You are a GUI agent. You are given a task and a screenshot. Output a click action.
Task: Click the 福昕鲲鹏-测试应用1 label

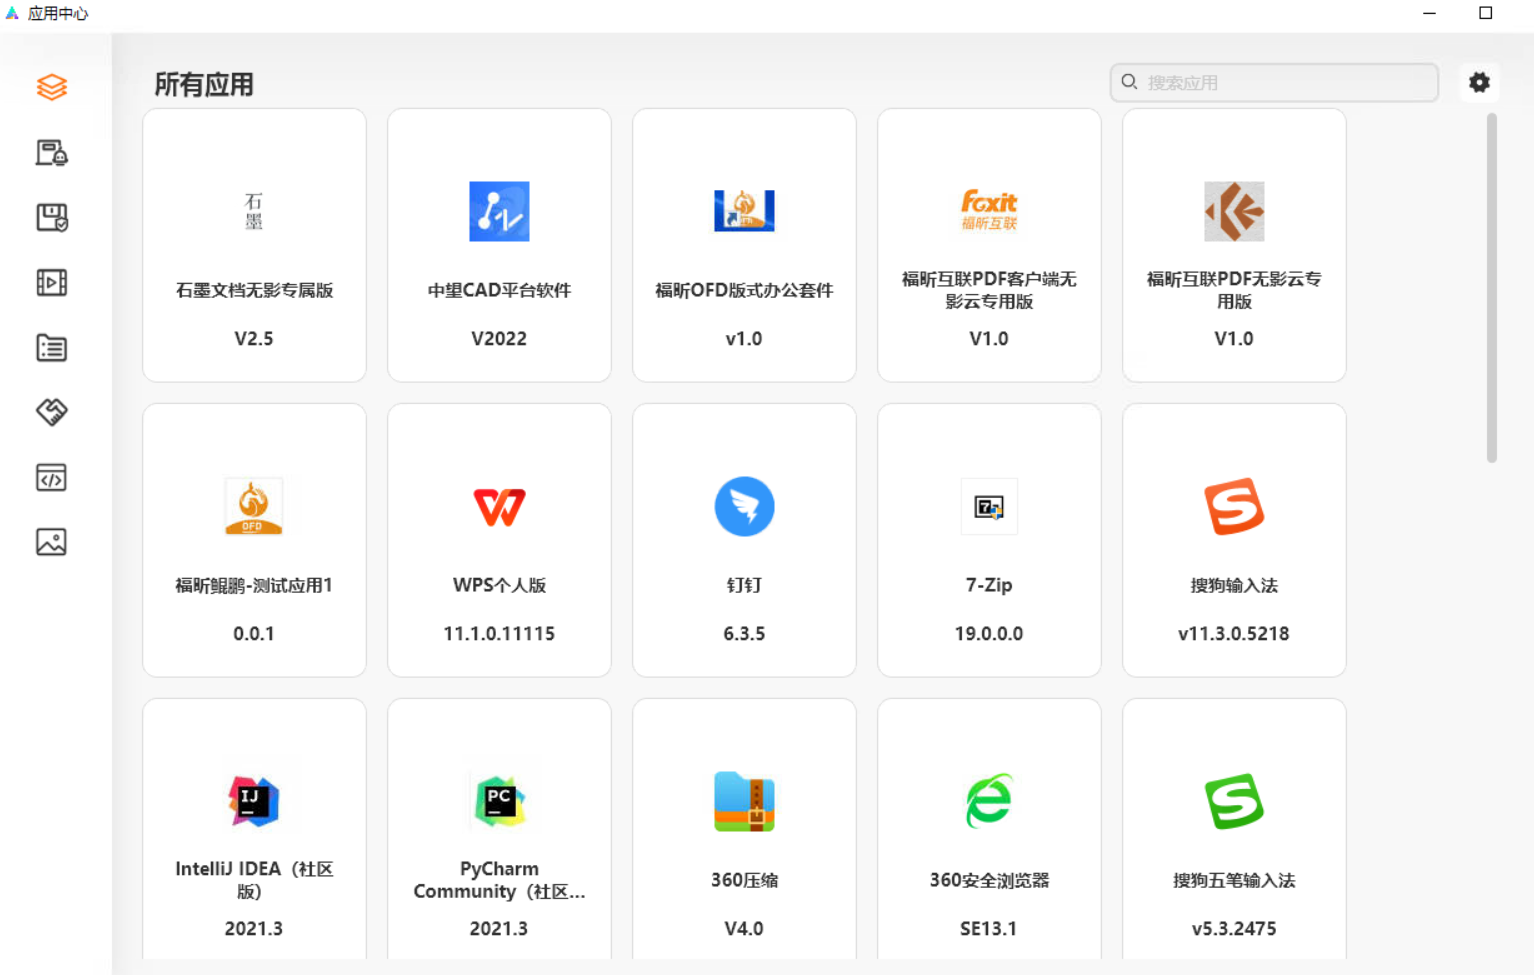tap(254, 585)
